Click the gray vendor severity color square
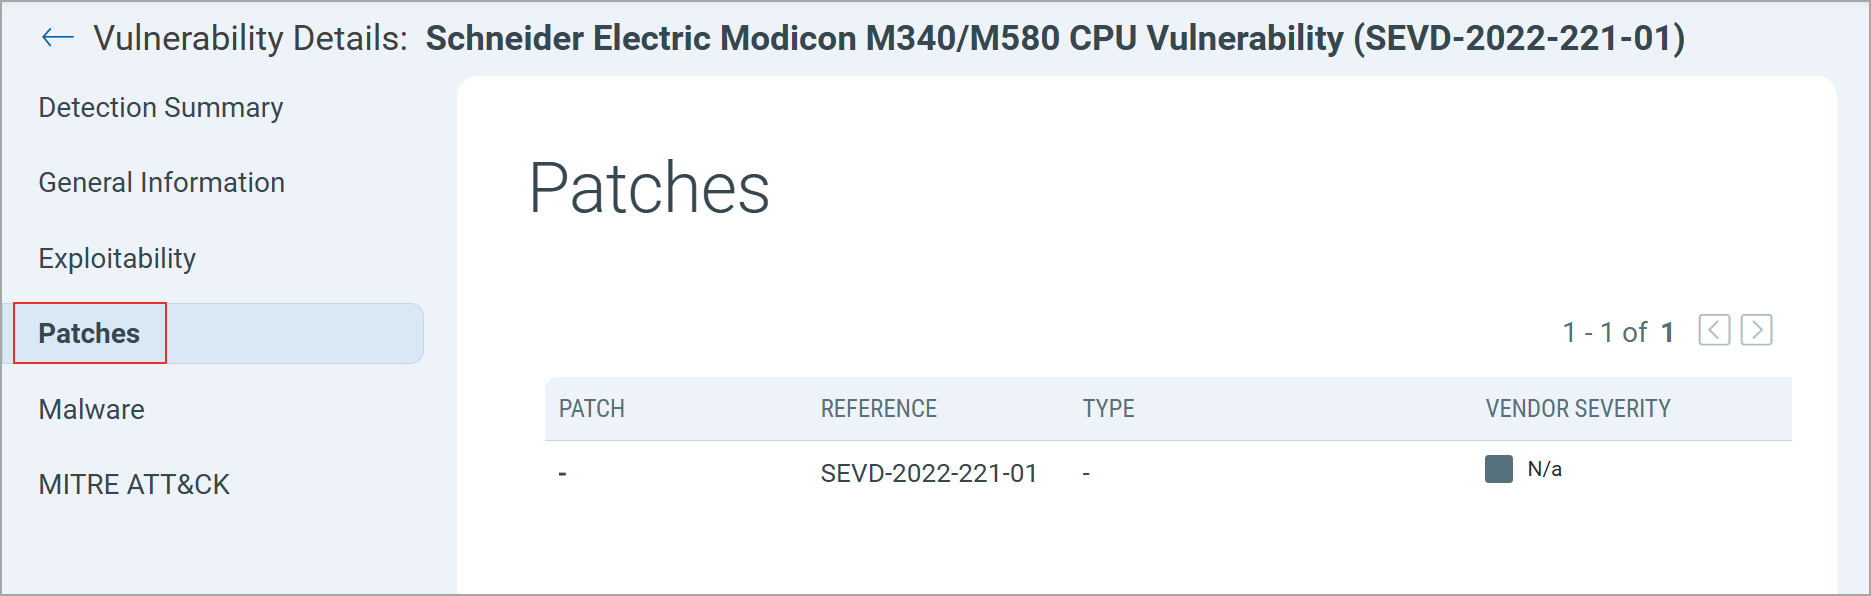 coord(1498,469)
